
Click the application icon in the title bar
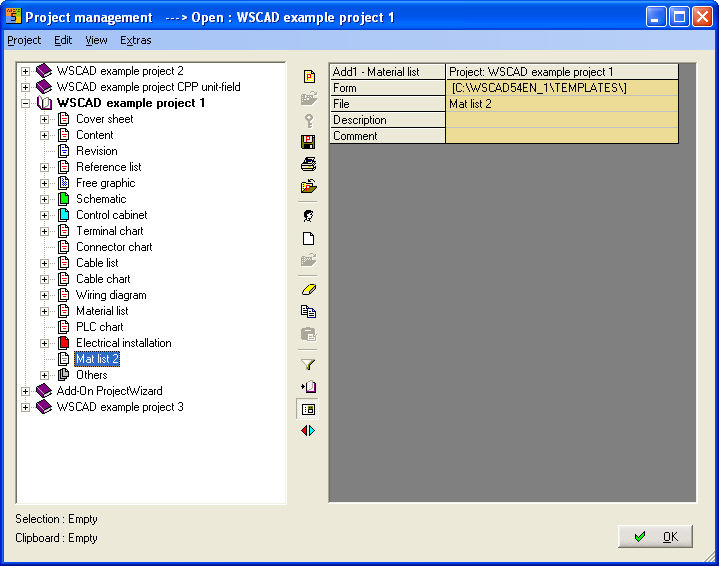(13, 17)
